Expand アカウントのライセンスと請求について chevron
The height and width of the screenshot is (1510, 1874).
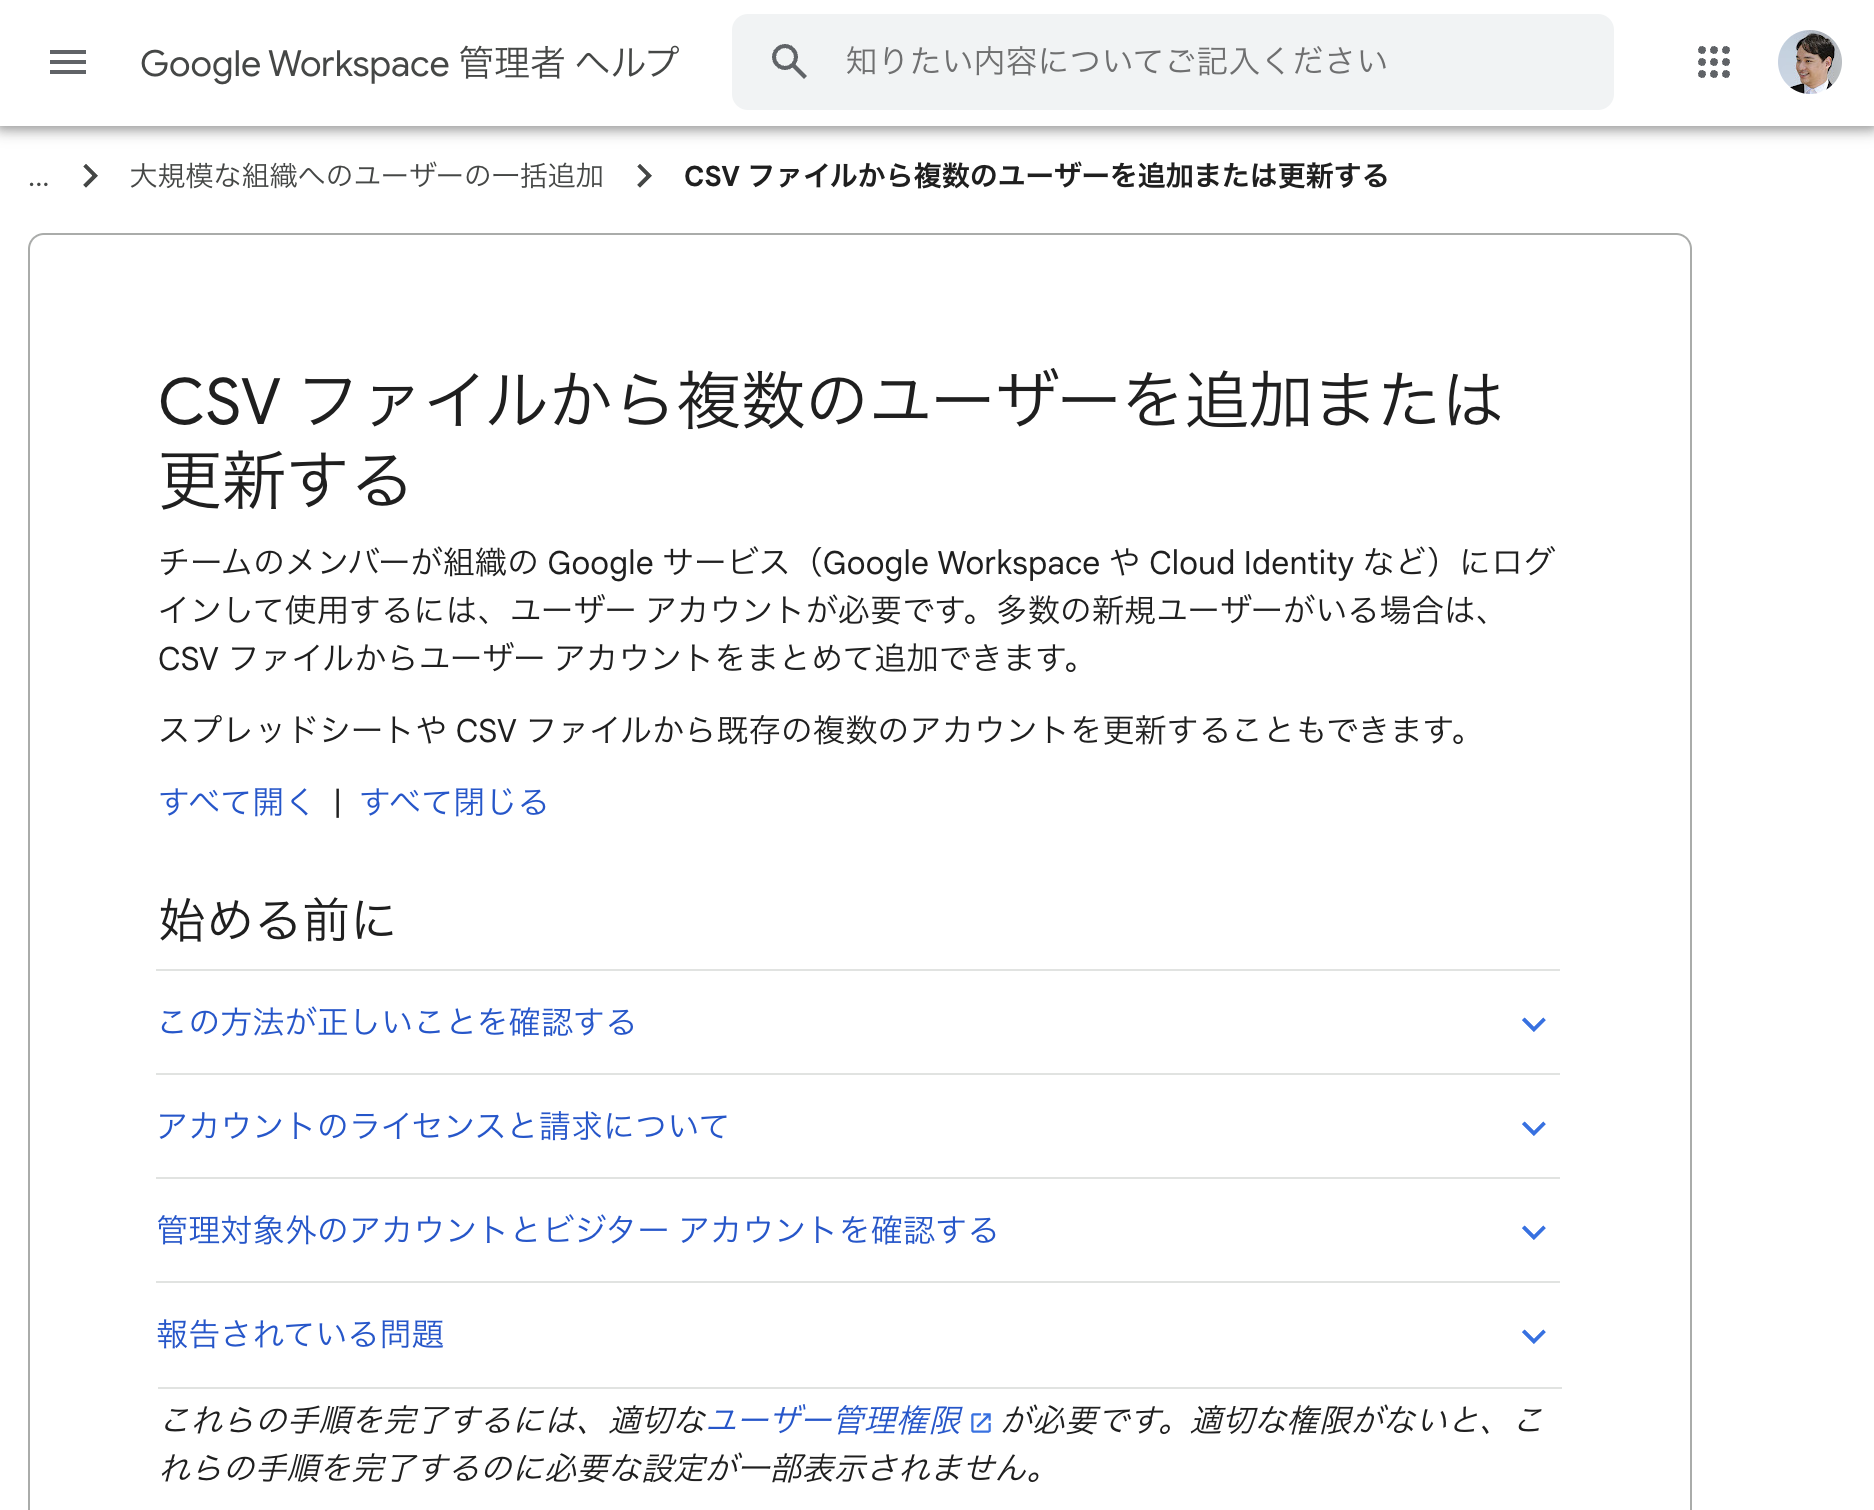pos(1533,1128)
